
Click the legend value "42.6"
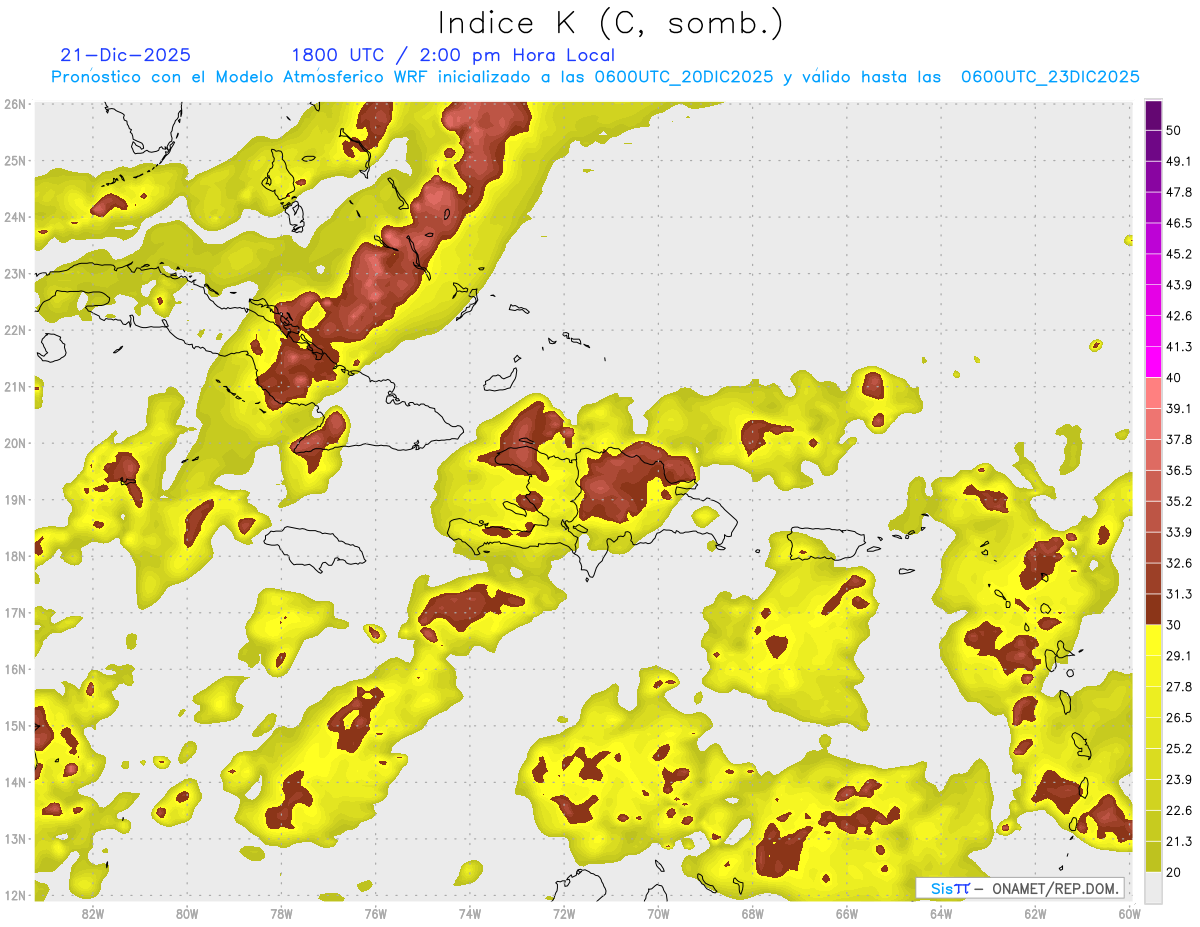(x=1178, y=316)
